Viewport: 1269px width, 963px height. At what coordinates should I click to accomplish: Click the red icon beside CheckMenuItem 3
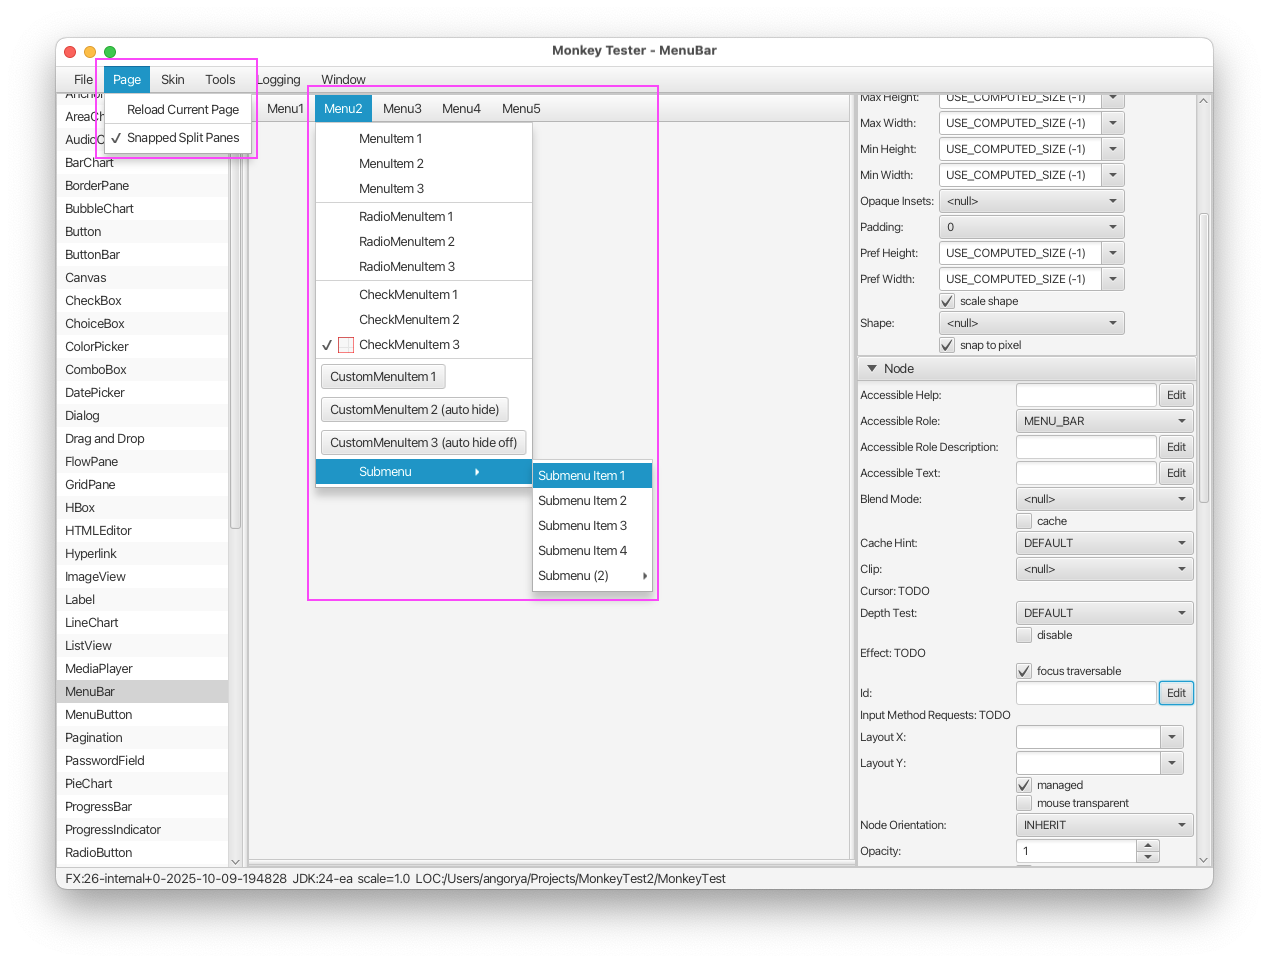coord(346,345)
